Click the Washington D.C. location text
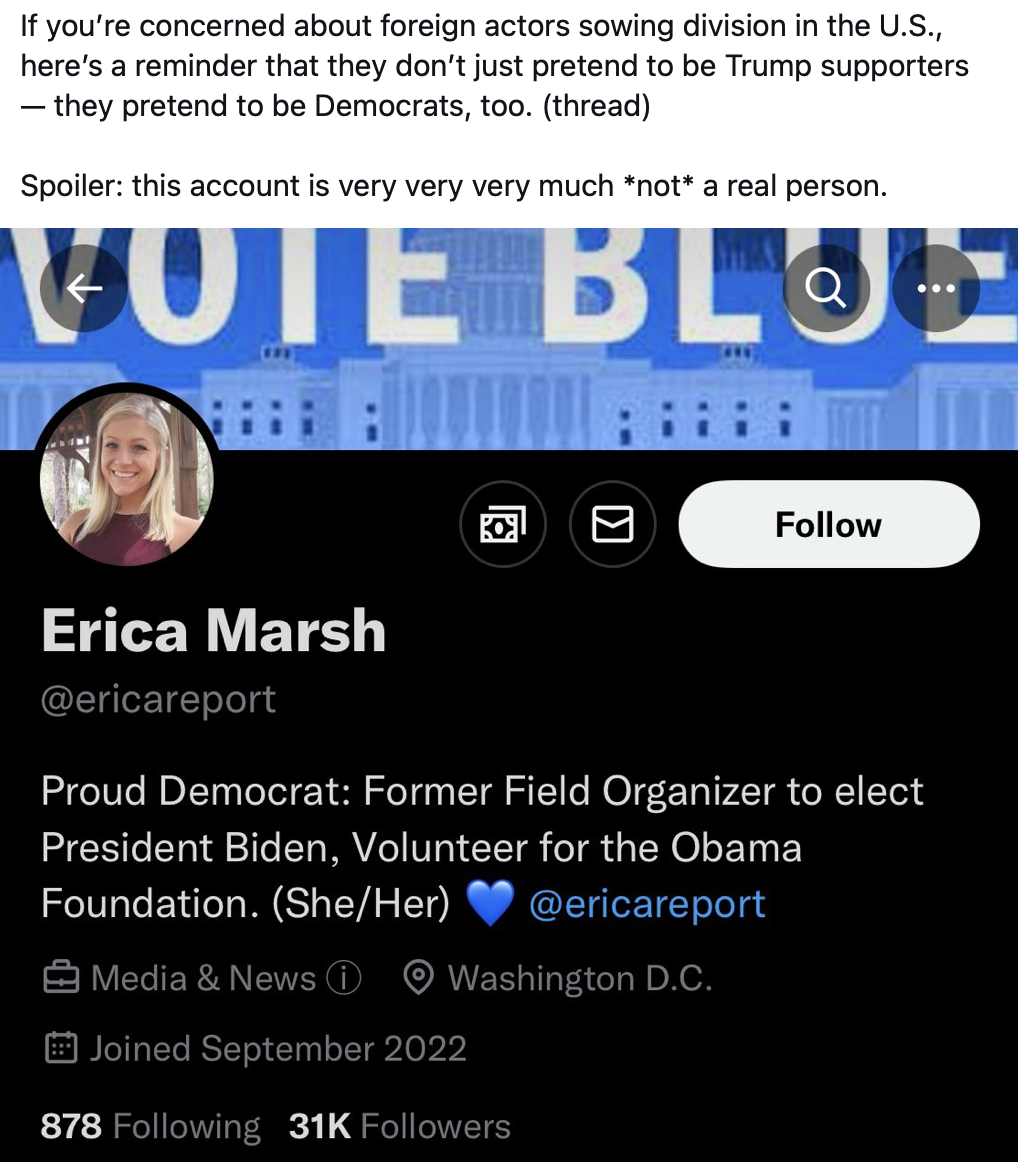 tap(580, 978)
